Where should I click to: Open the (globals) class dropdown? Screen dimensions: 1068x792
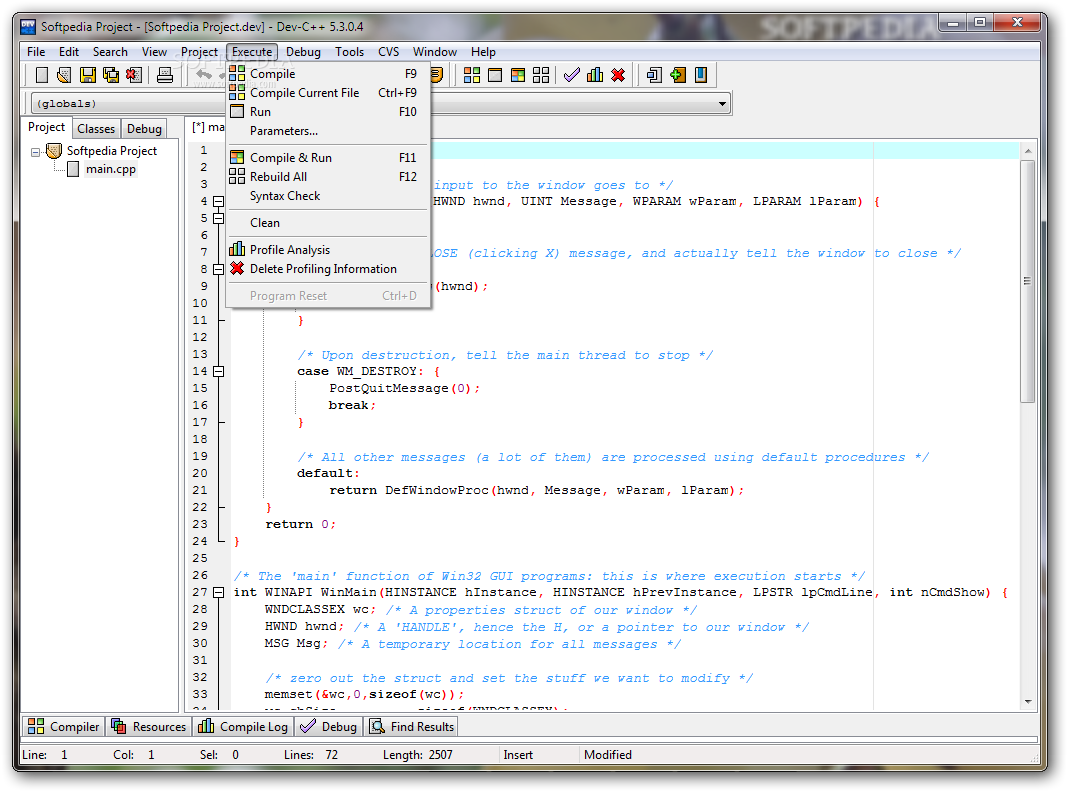point(129,104)
